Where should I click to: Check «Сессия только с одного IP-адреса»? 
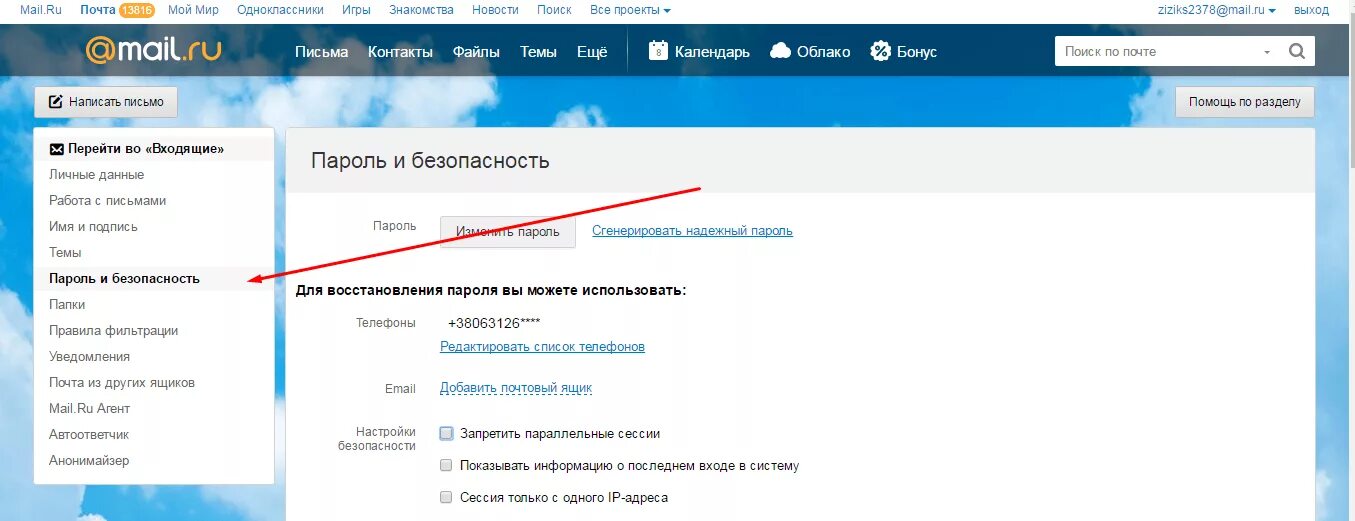click(446, 497)
